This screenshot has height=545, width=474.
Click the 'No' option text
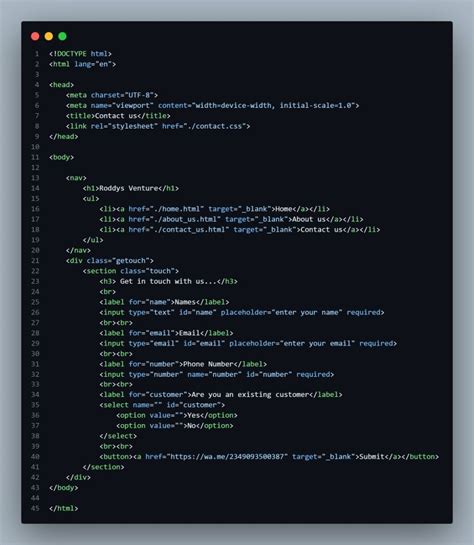[x=191, y=426]
